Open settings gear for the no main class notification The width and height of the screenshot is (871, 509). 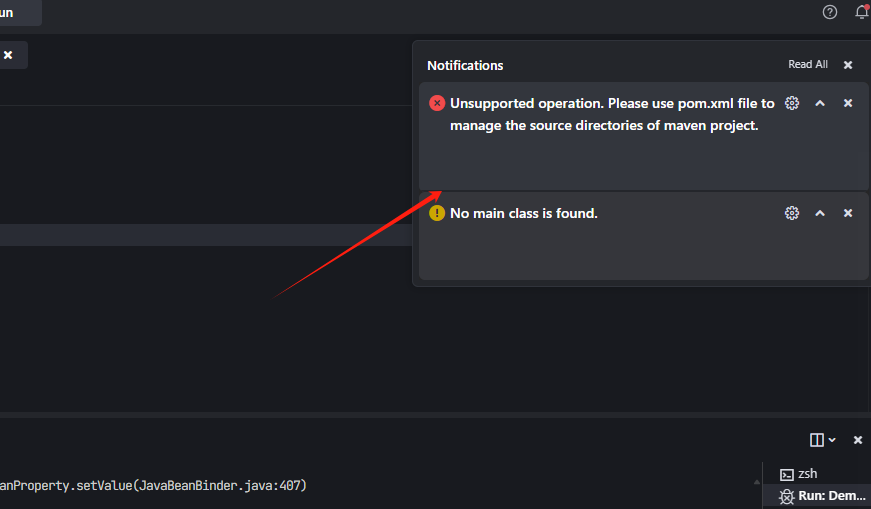(792, 213)
